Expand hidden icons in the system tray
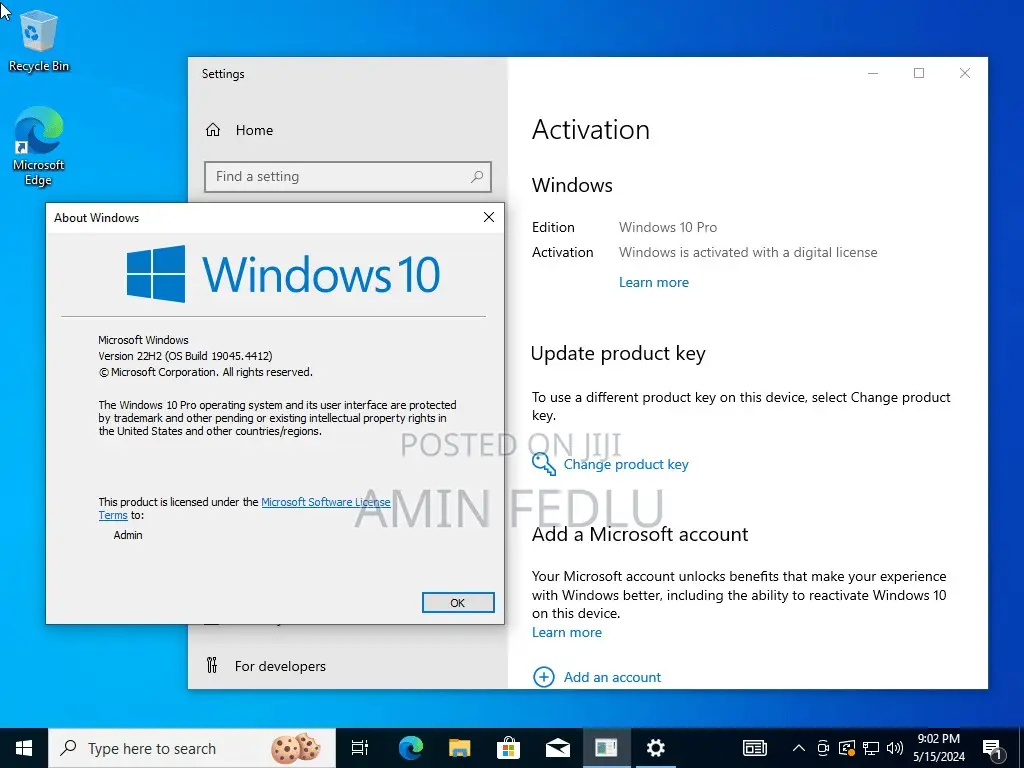Viewport: 1024px width, 768px height. tap(798, 748)
